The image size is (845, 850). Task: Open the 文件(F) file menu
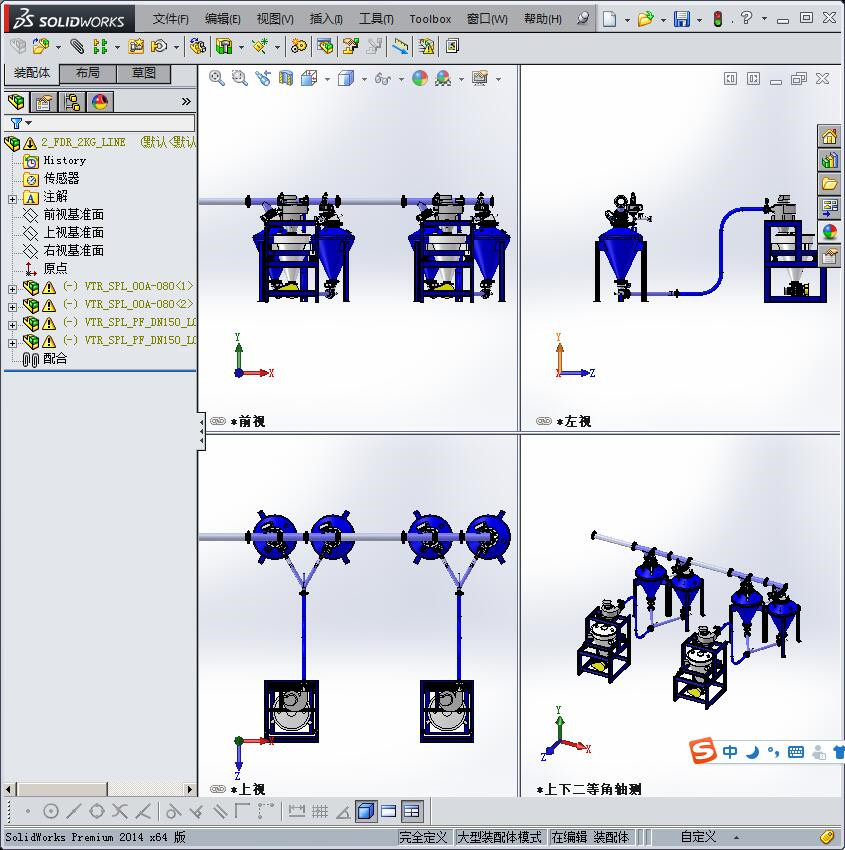coord(170,19)
